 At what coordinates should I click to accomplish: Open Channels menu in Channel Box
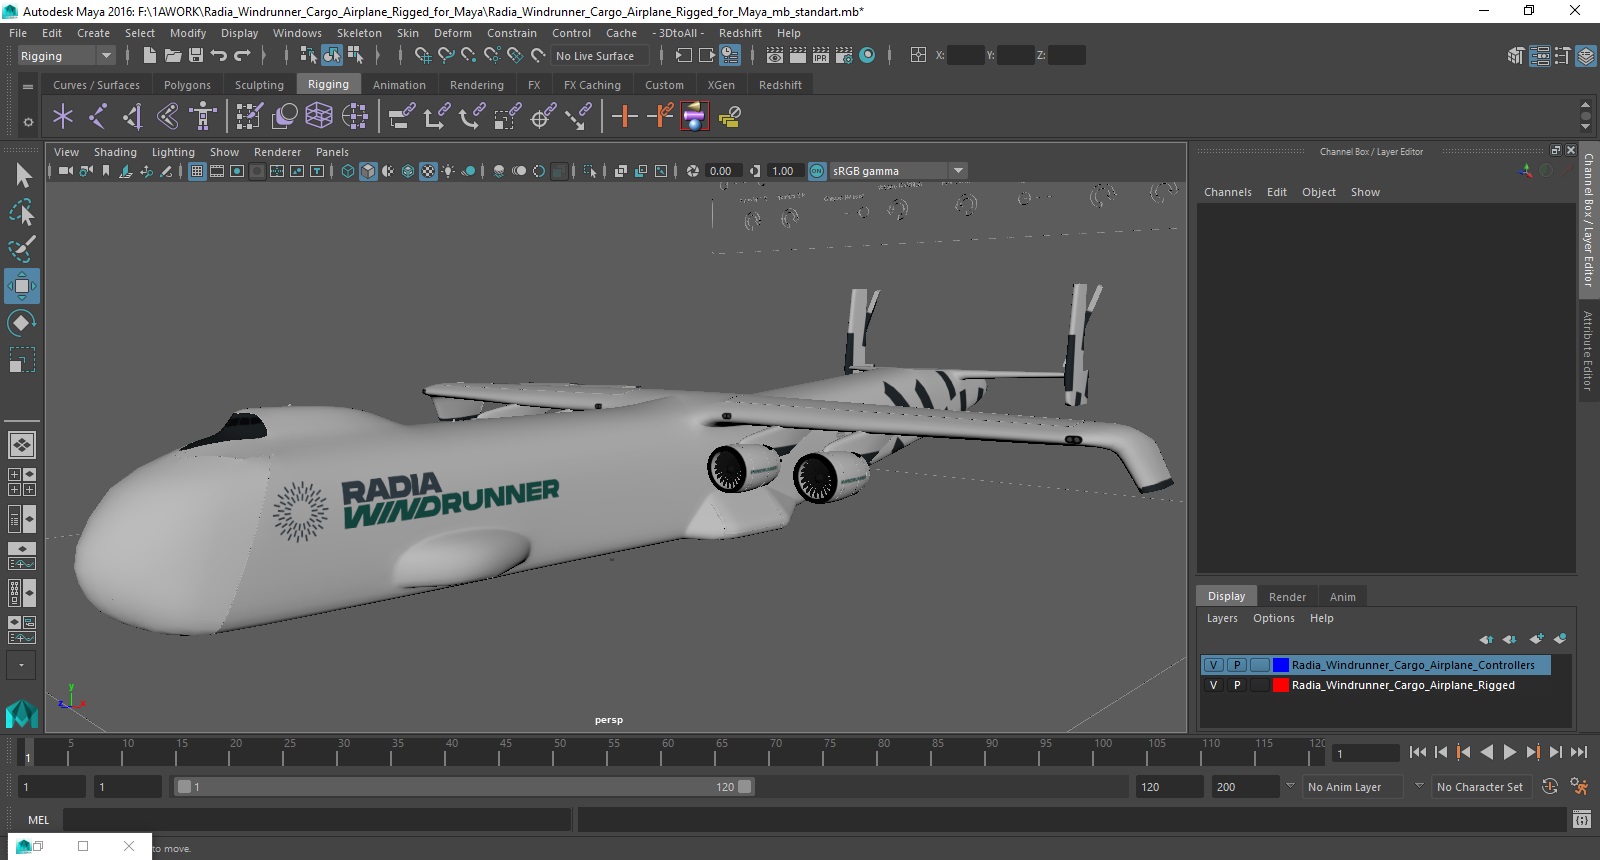(x=1227, y=192)
